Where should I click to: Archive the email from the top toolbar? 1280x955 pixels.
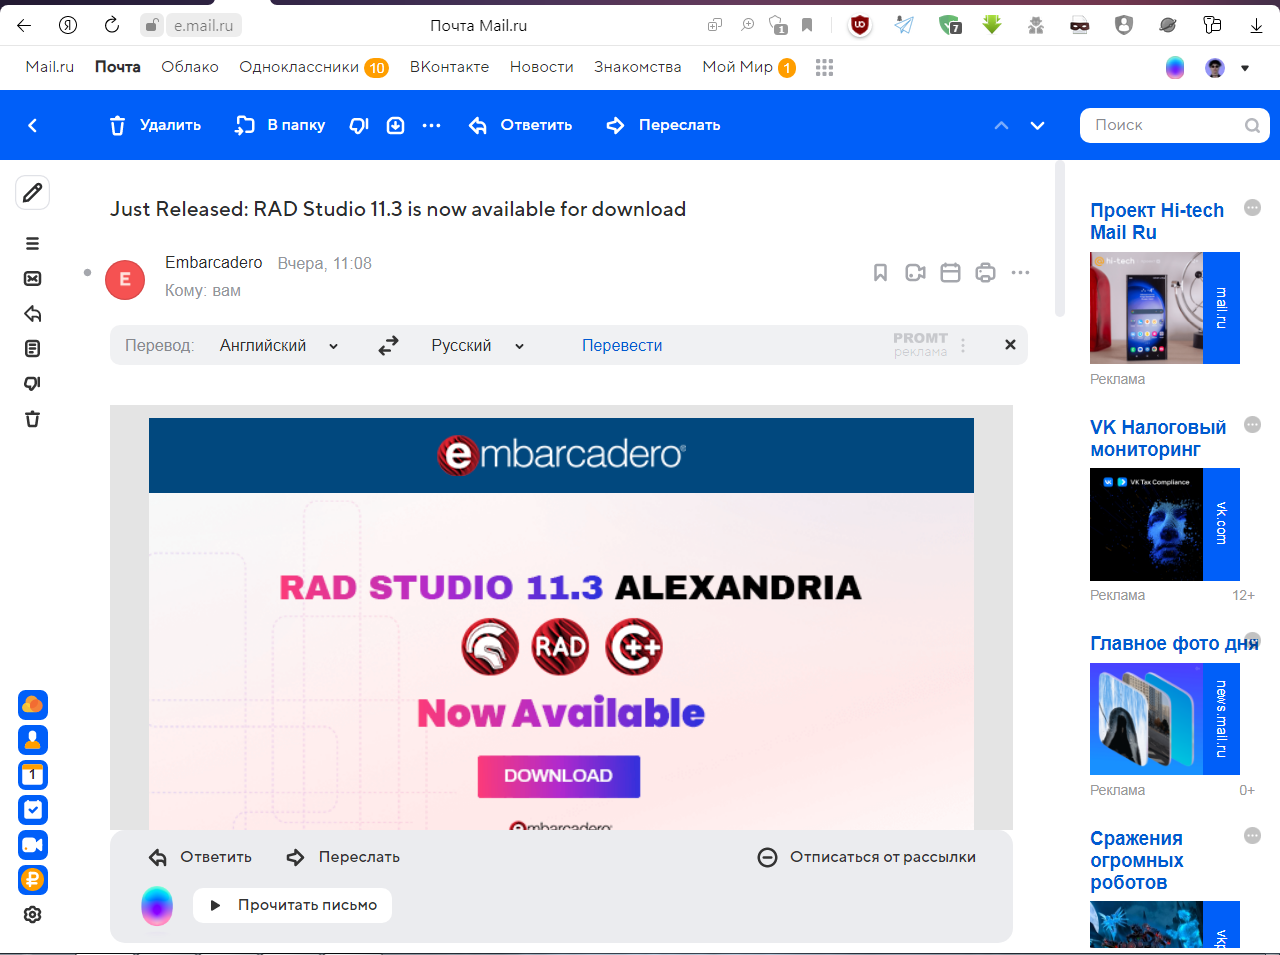(396, 125)
